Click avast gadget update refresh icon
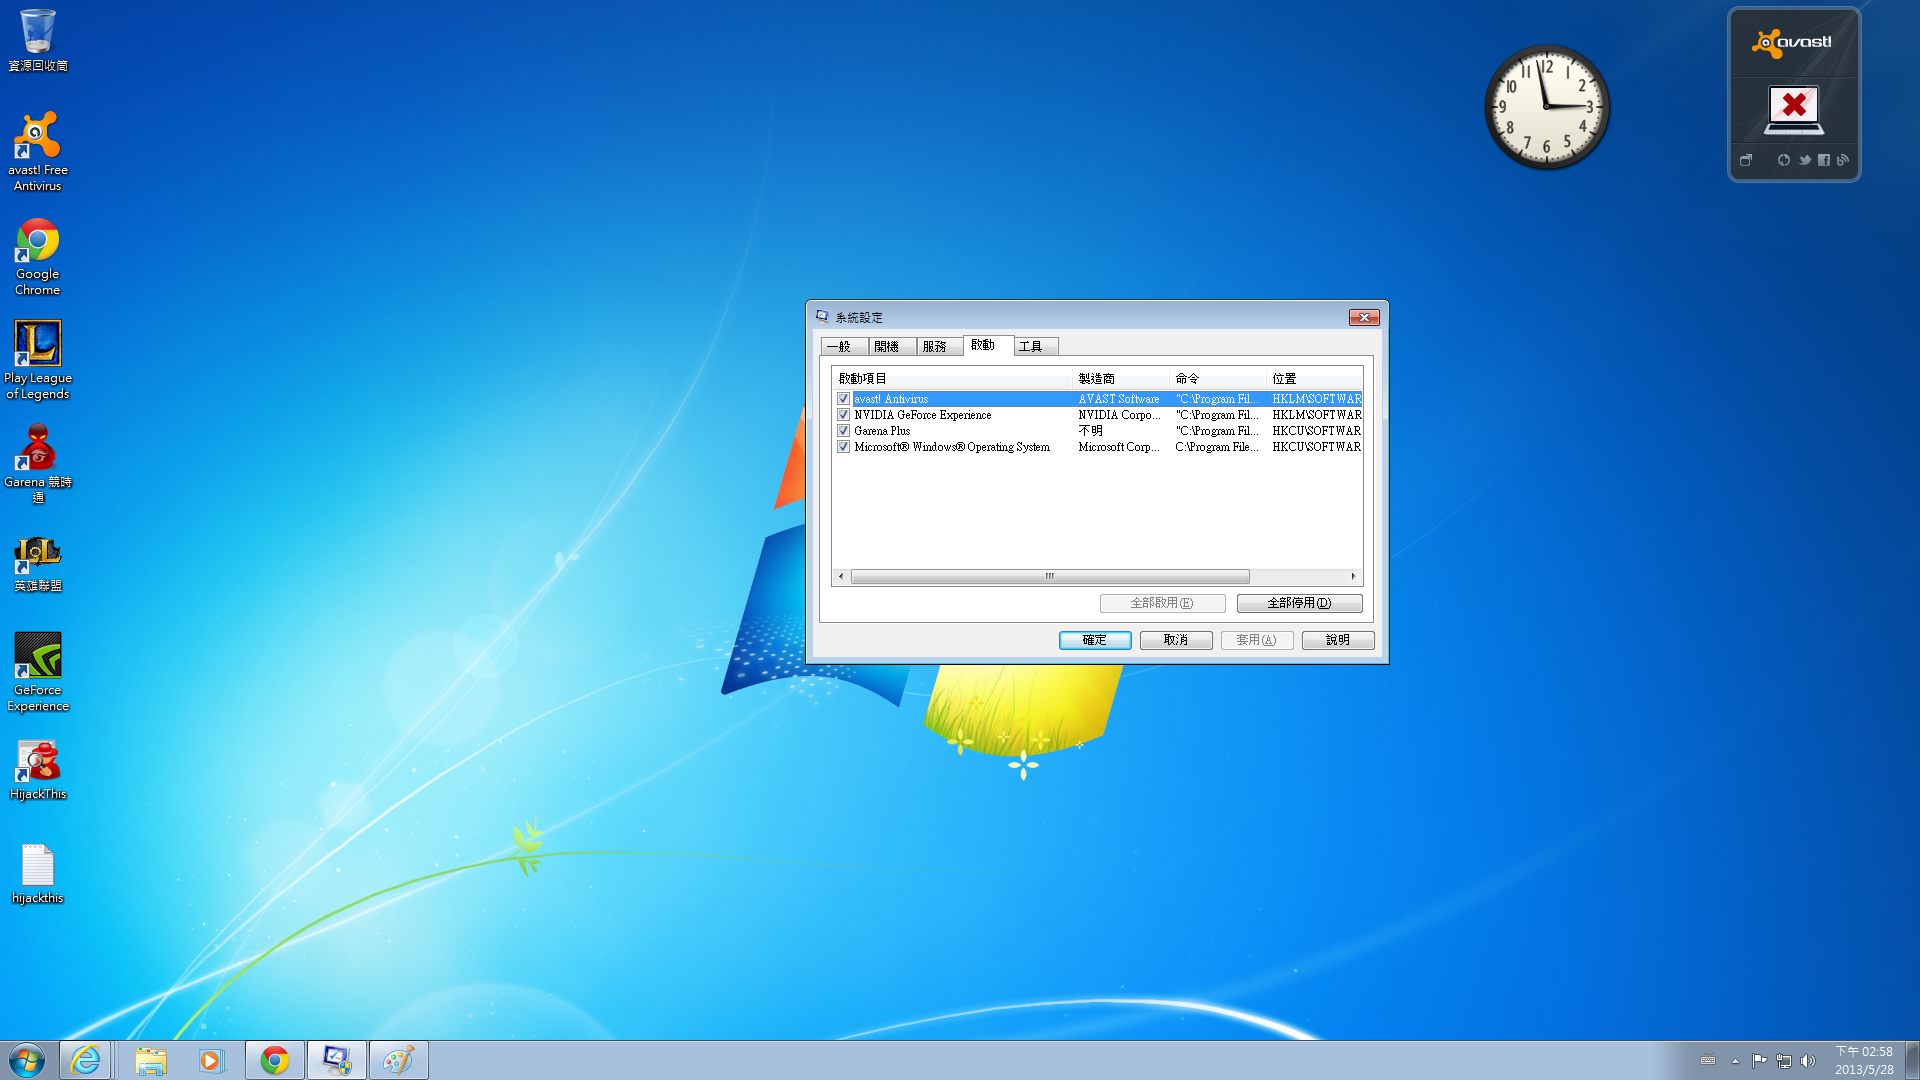The width and height of the screenshot is (1920, 1080). [1784, 160]
